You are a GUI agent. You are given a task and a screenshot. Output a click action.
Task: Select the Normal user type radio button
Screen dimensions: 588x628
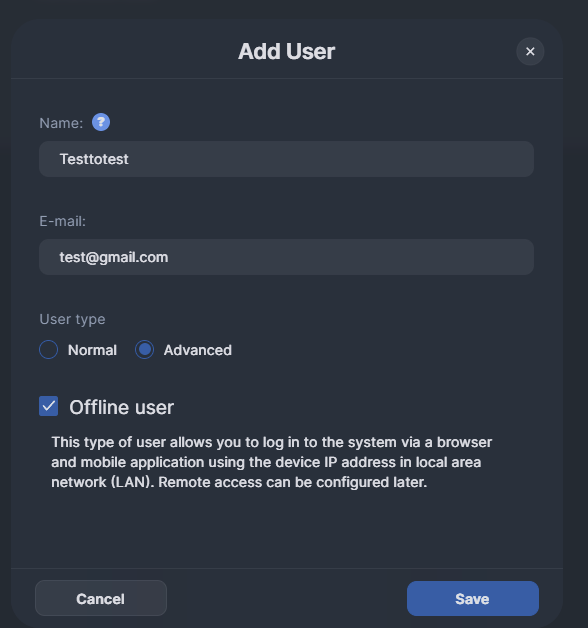coord(48,350)
